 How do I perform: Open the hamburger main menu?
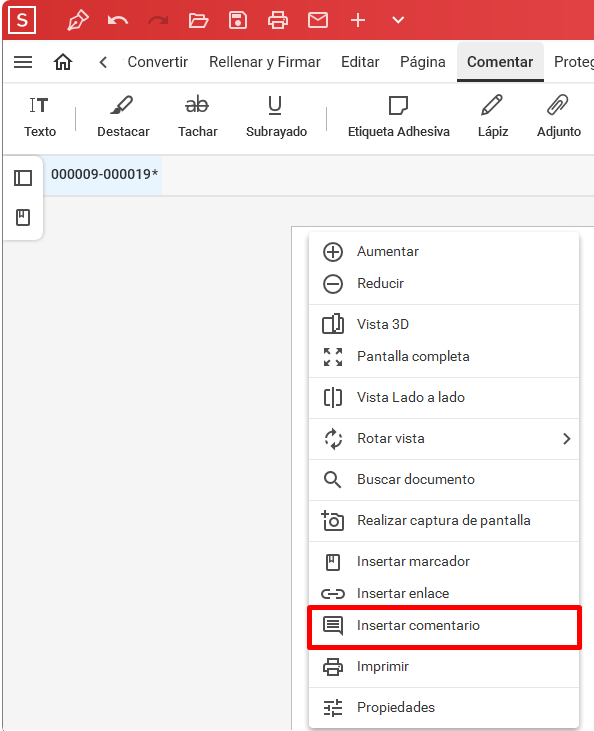[23, 62]
